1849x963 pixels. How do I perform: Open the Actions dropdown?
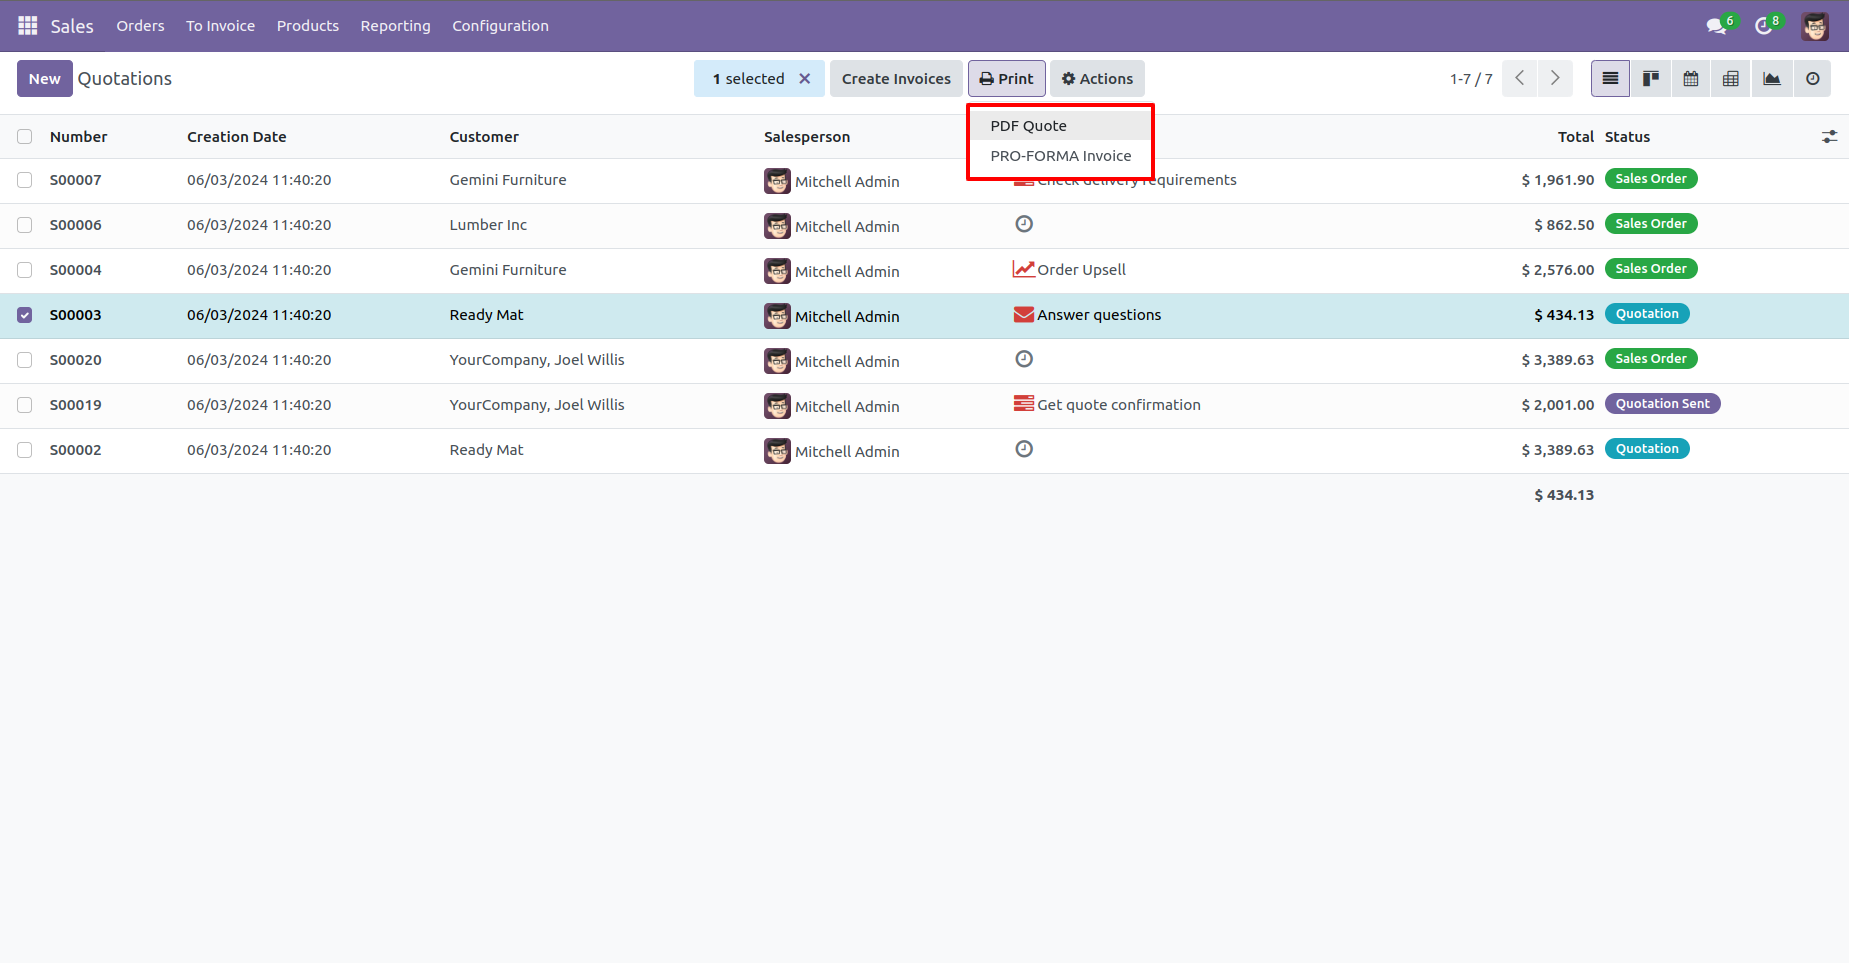pyautogui.click(x=1097, y=78)
